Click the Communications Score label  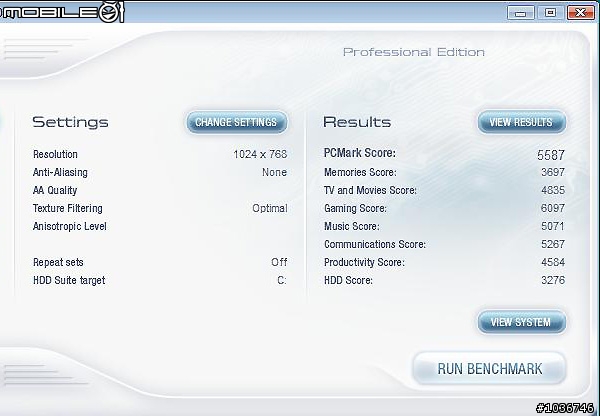coord(375,244)
